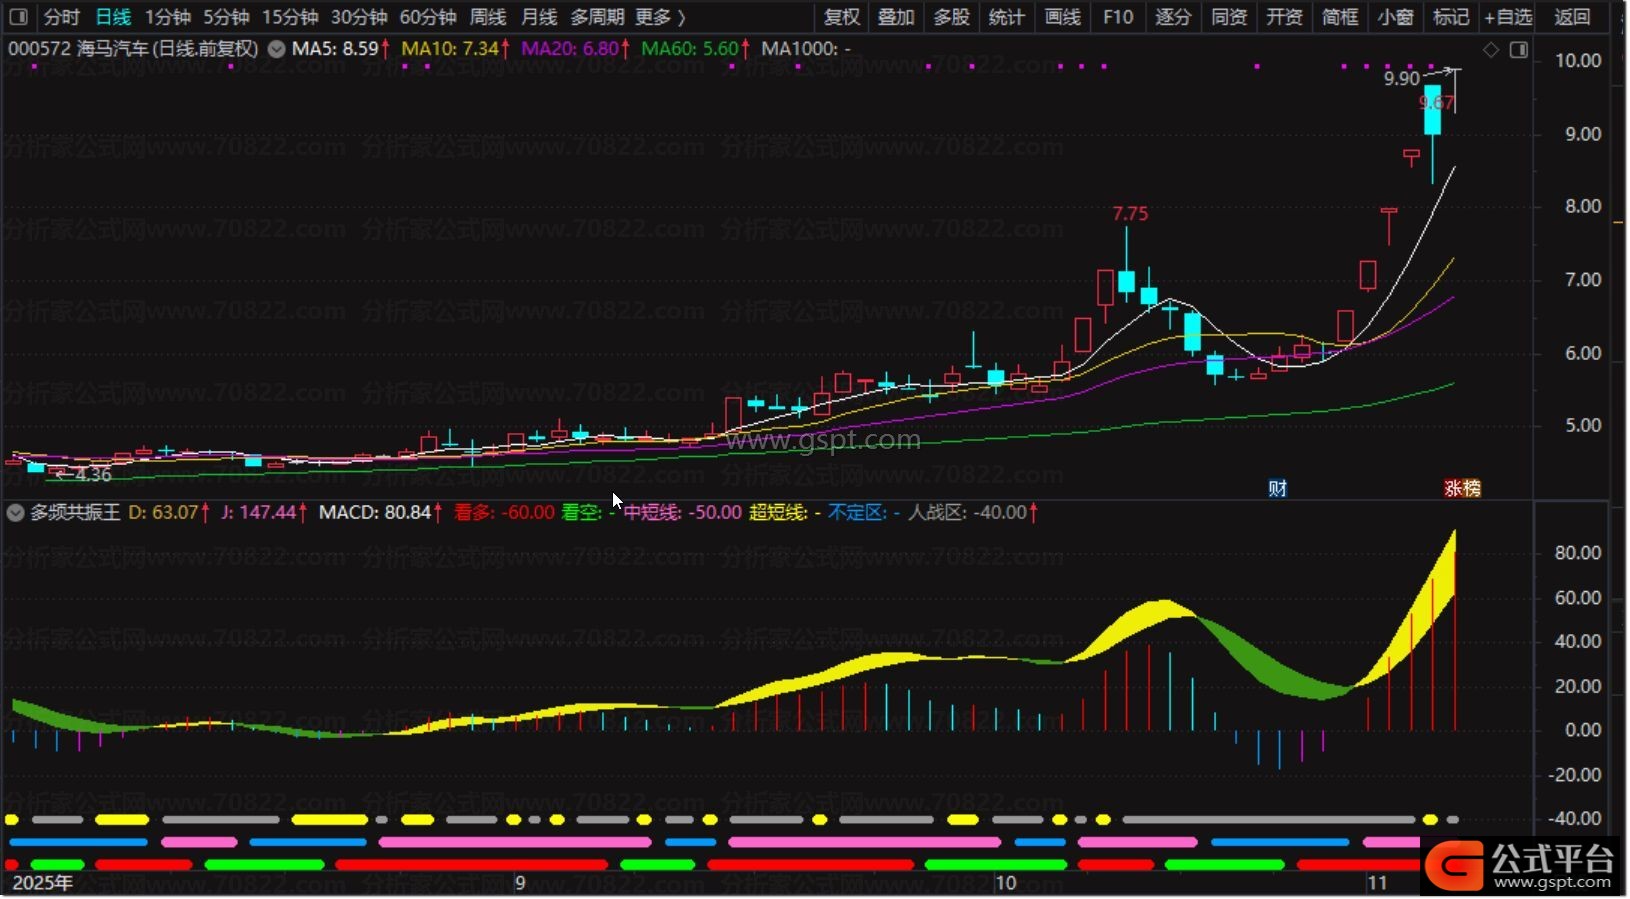Viewport: 1630px width, 899px height.
Task: Open 小窗 mini window
Action: [1395, 17]
